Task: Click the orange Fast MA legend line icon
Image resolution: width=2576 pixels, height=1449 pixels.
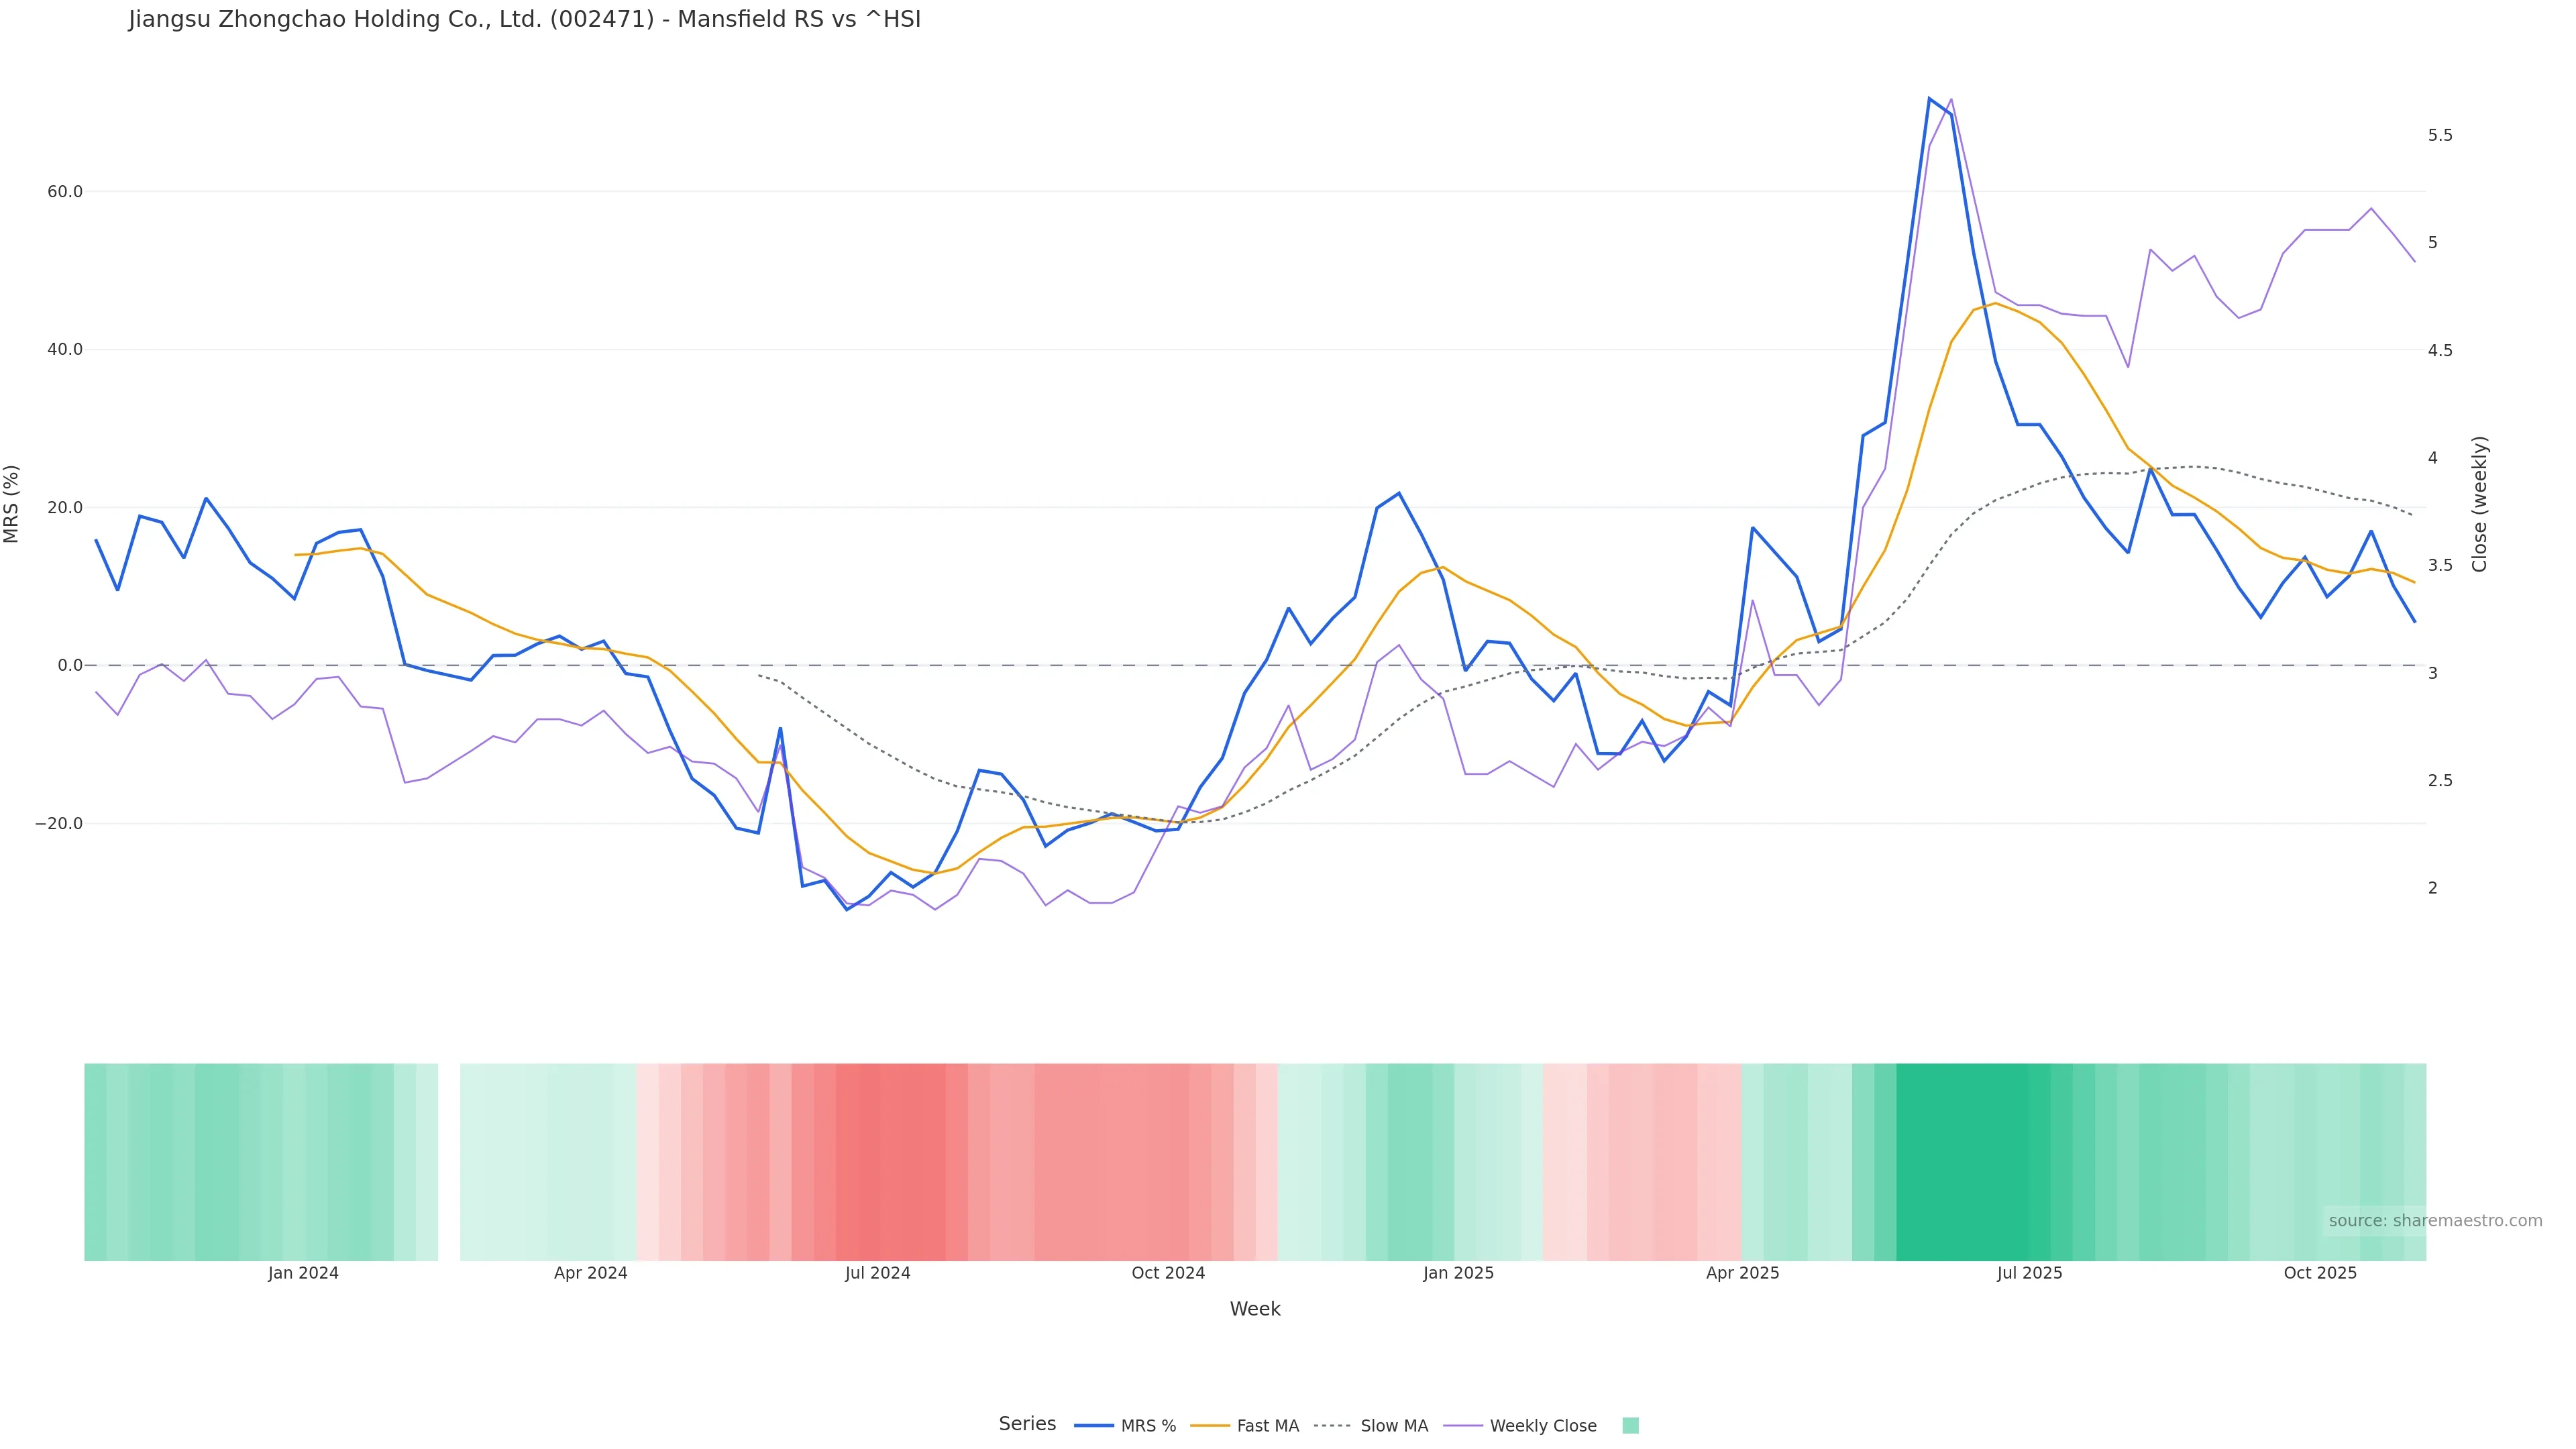Action: (x=1210, y=1426)
